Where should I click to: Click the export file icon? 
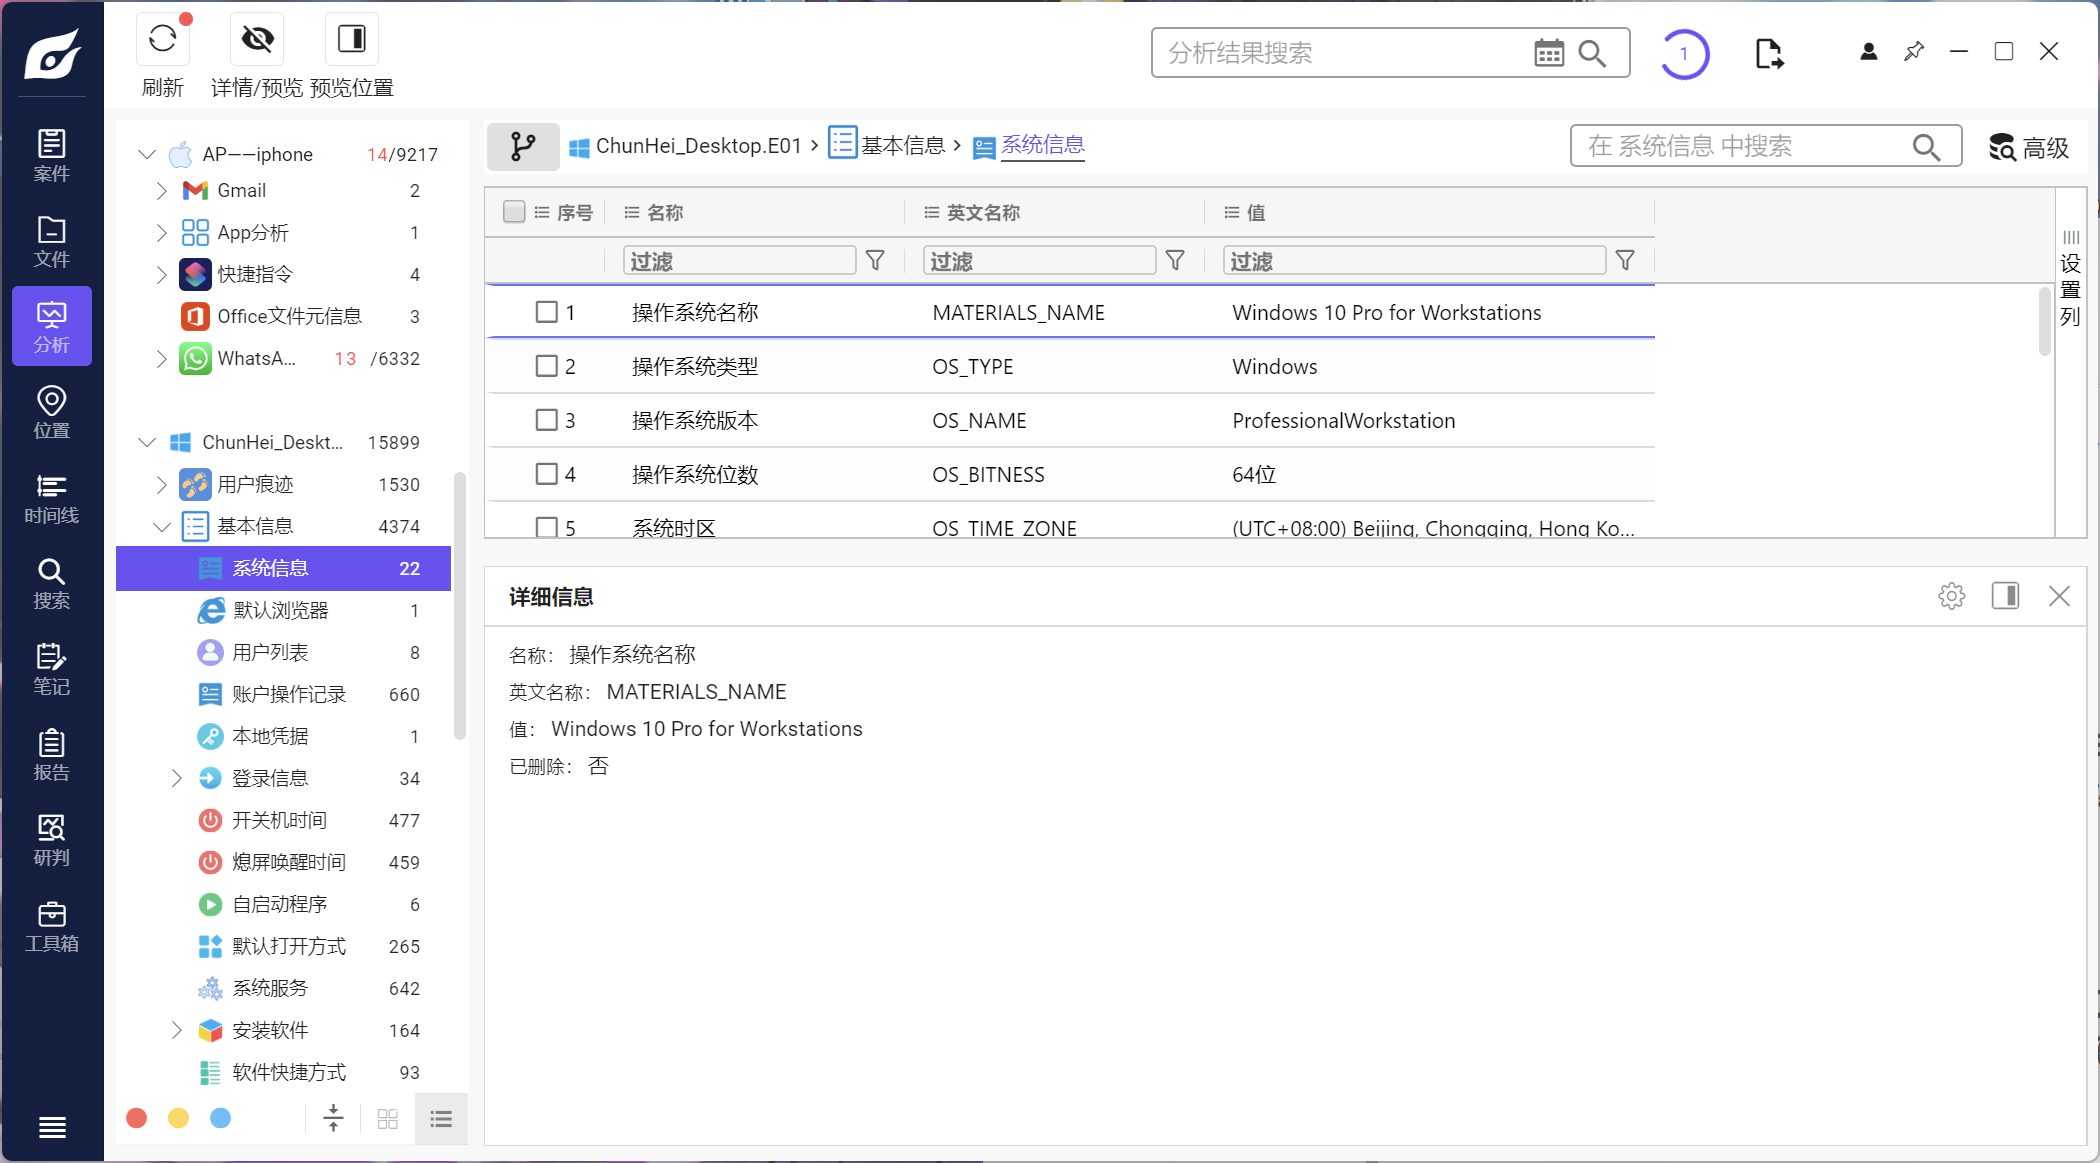tap(1768, 54)
